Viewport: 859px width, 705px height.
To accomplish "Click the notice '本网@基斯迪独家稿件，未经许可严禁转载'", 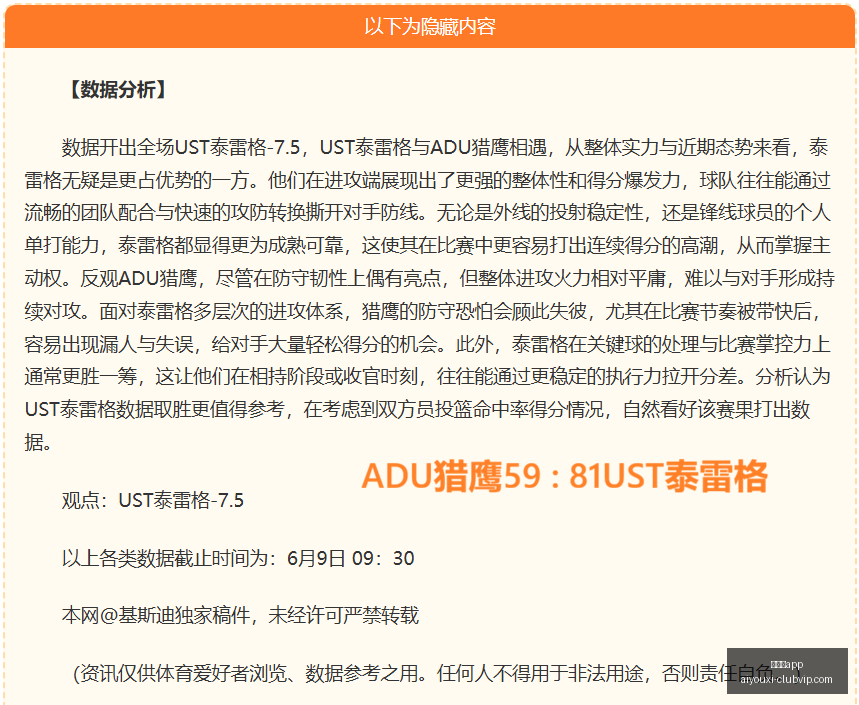I will [x=240, y=616].
